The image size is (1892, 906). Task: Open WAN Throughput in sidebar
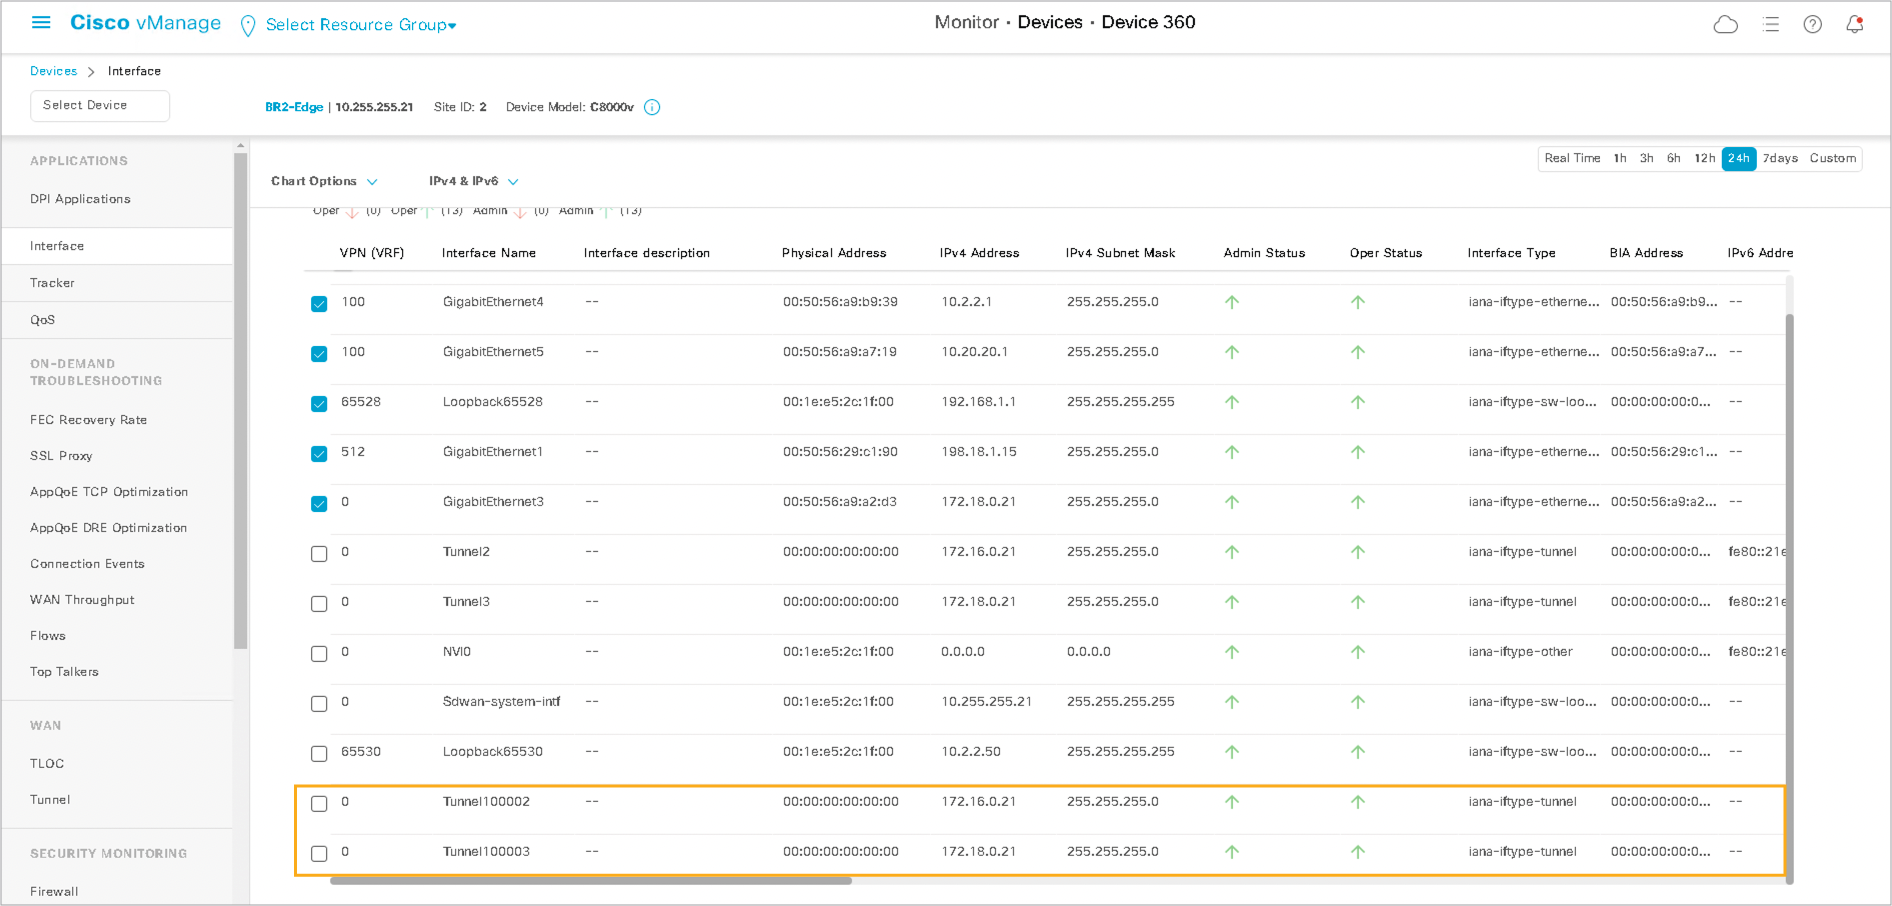click(82, 600)
